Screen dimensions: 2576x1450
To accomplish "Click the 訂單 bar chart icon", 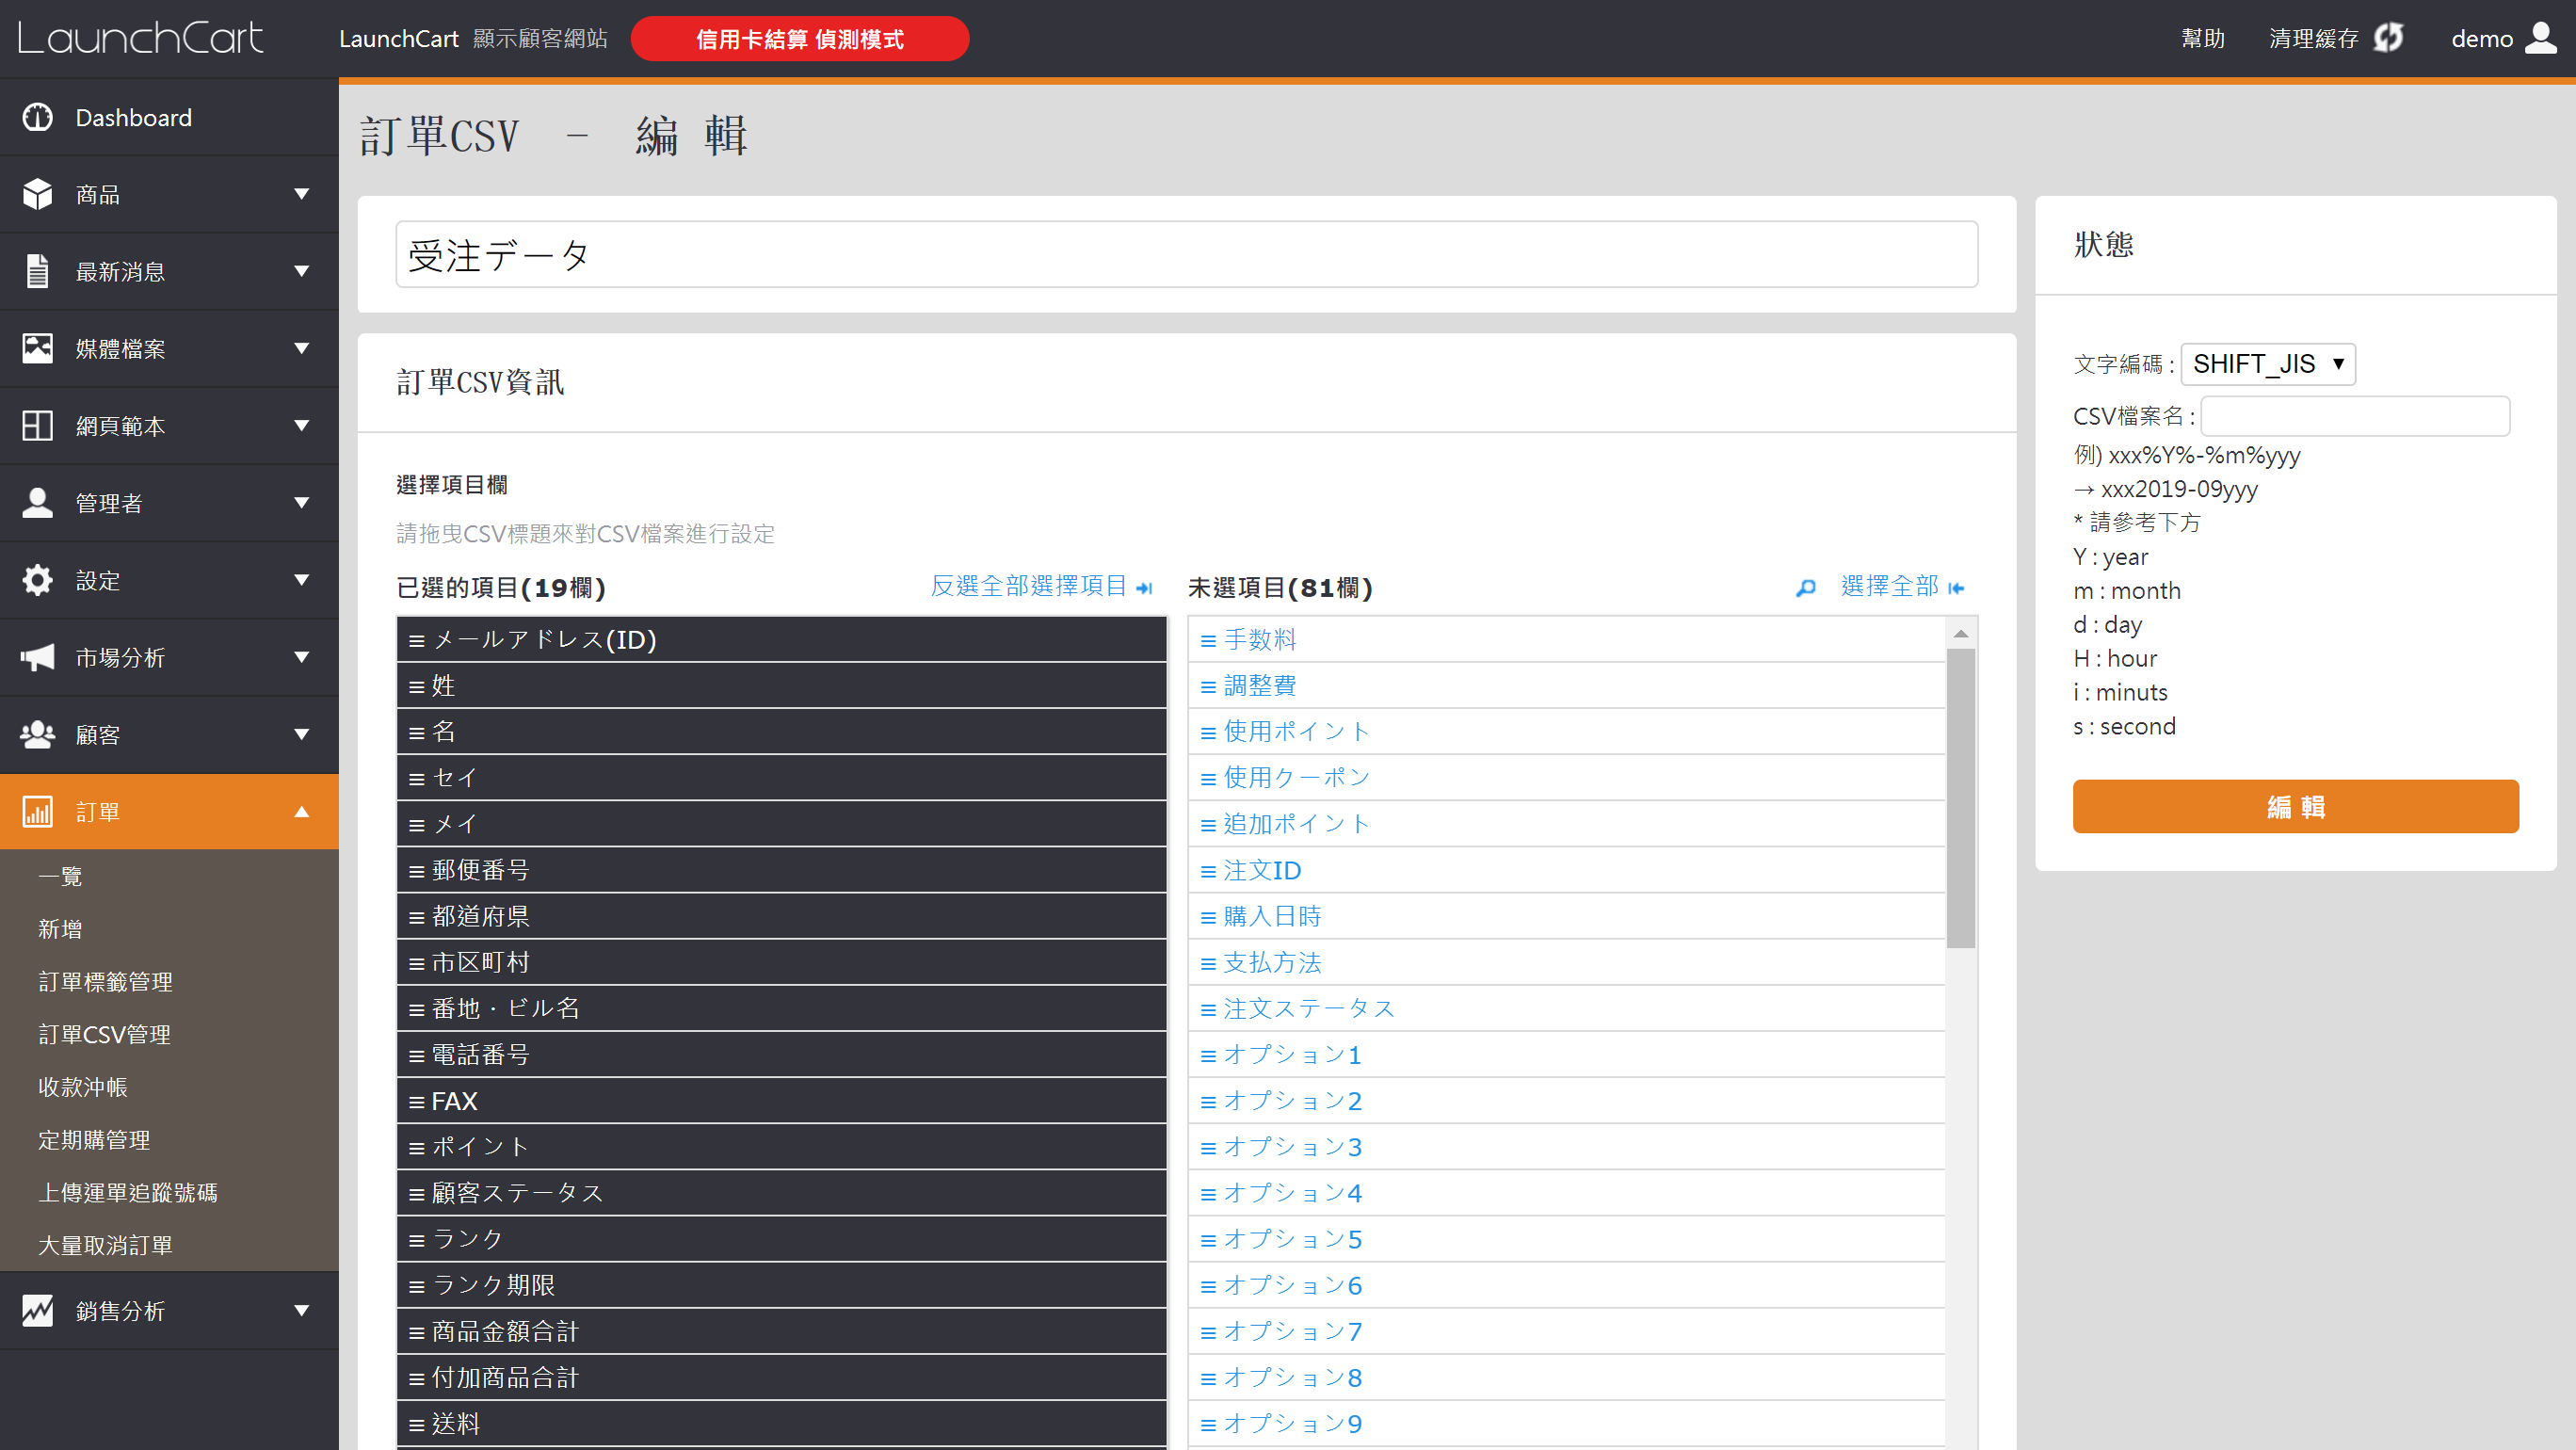I will pyautogui.click(x=38, y=812).
